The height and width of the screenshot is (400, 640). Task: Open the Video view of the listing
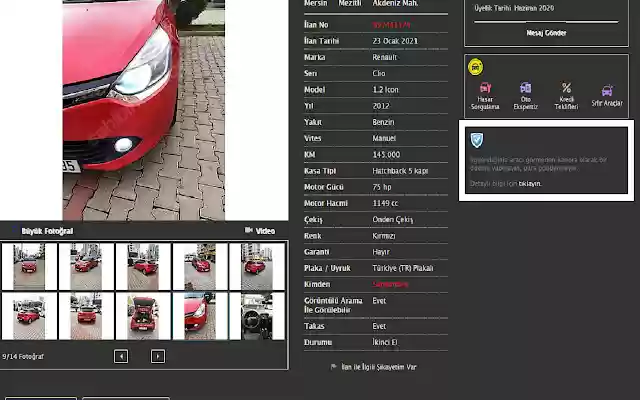[x=260, y=231]
